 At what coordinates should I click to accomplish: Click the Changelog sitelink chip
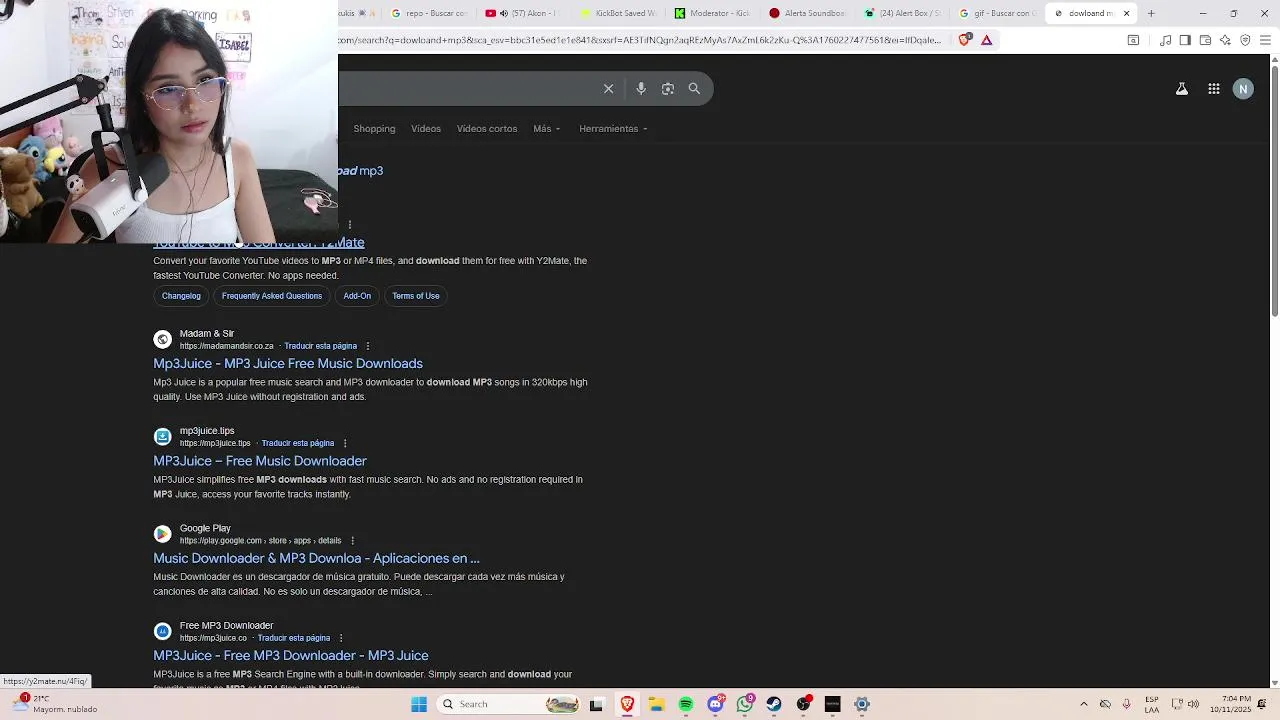pos(181,296)
